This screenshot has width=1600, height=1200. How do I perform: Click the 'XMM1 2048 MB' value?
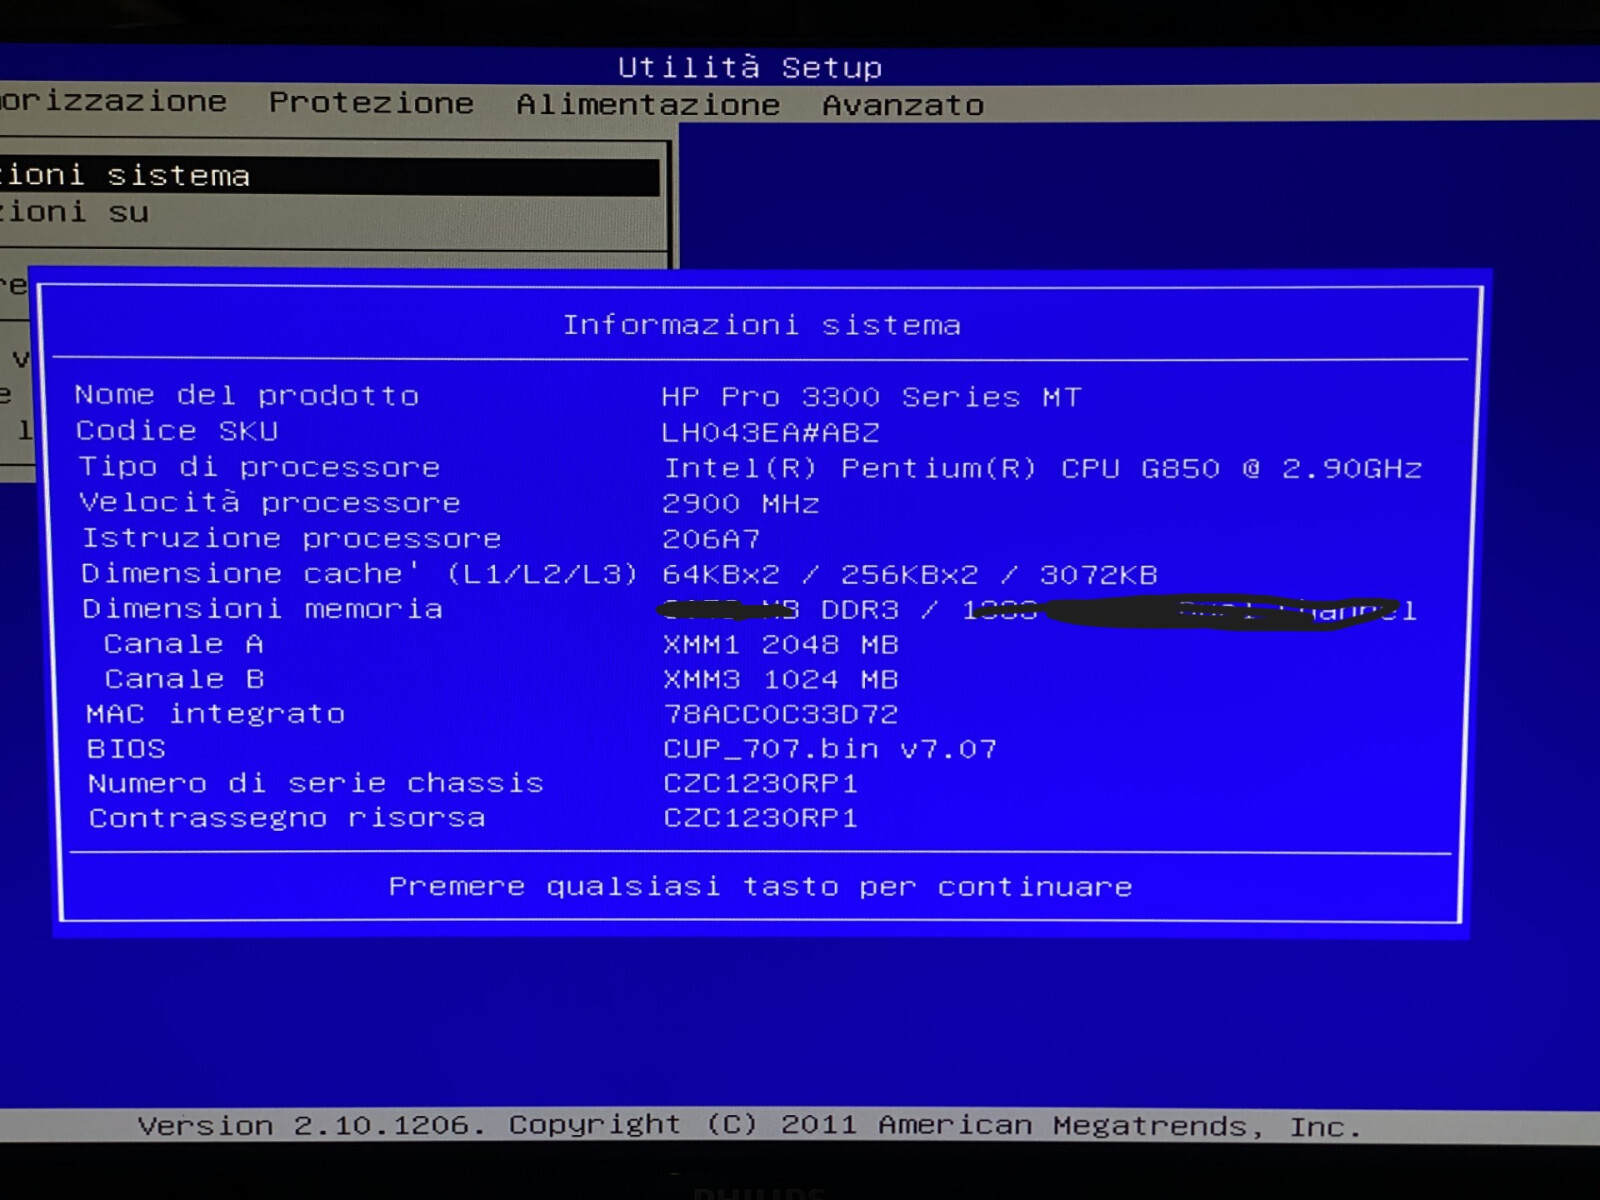pyautogui.click(x=781, y=645)
